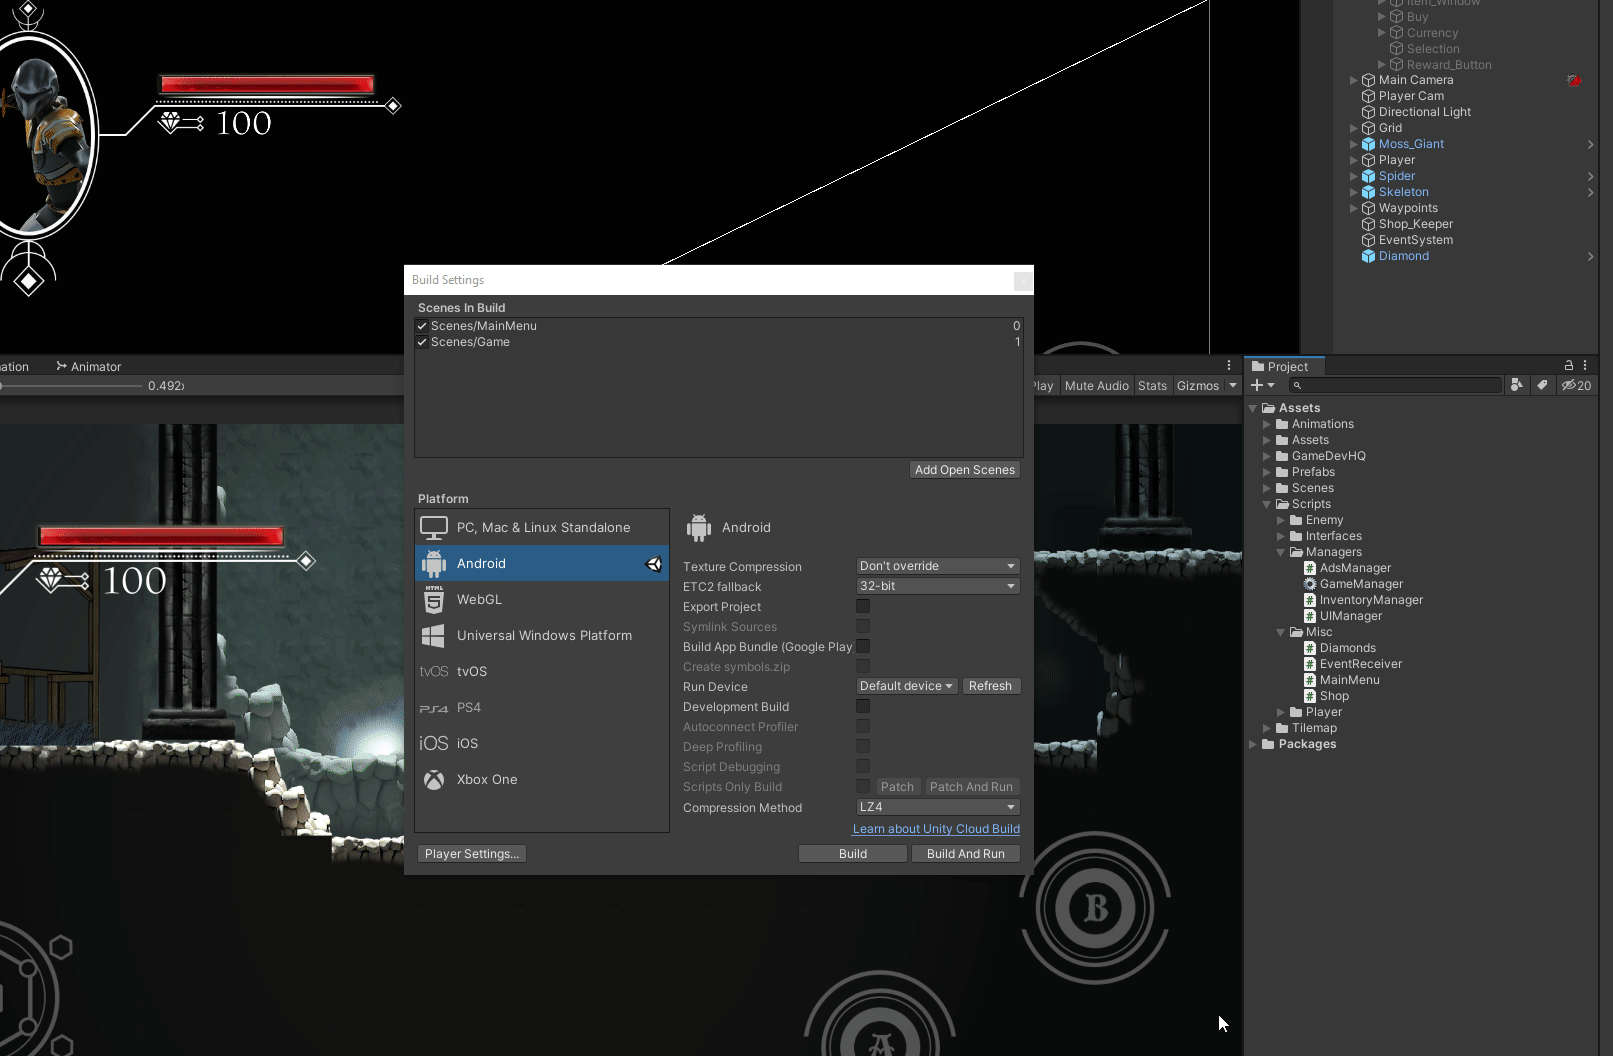Click Add Open Scenes button

(x=965, y=470)
